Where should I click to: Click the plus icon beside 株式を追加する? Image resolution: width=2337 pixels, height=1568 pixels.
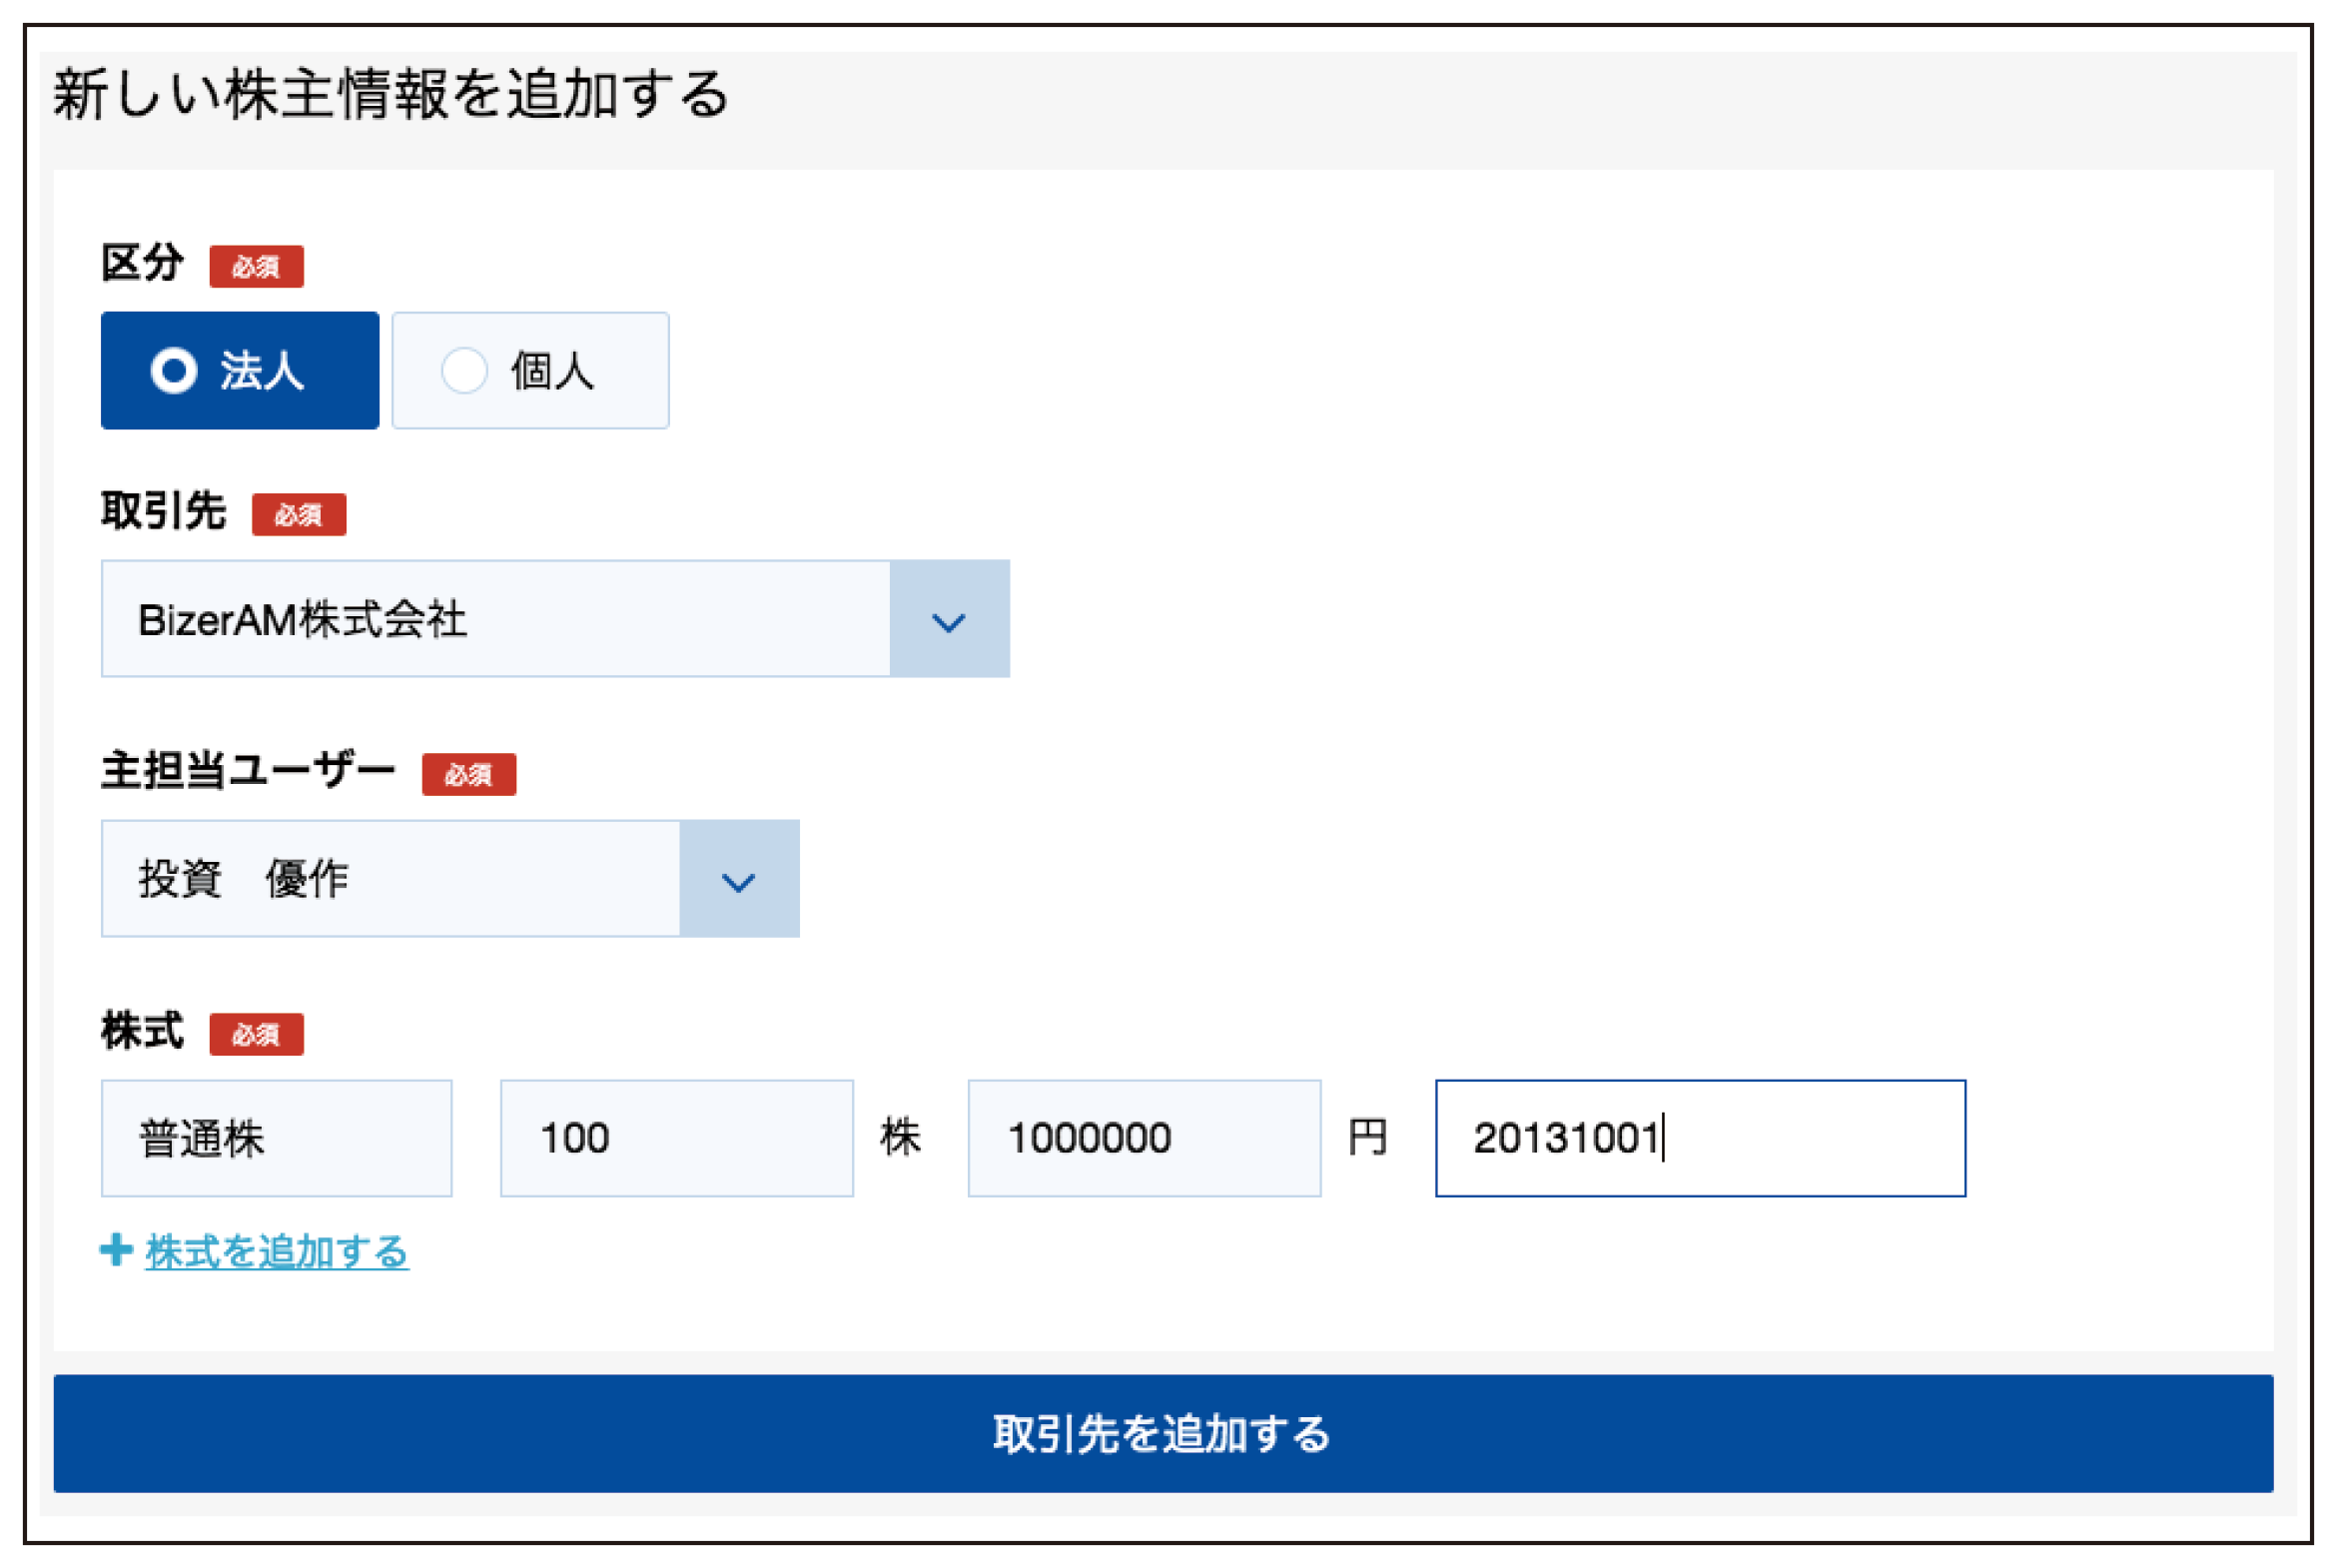[x=117, y=1250]
